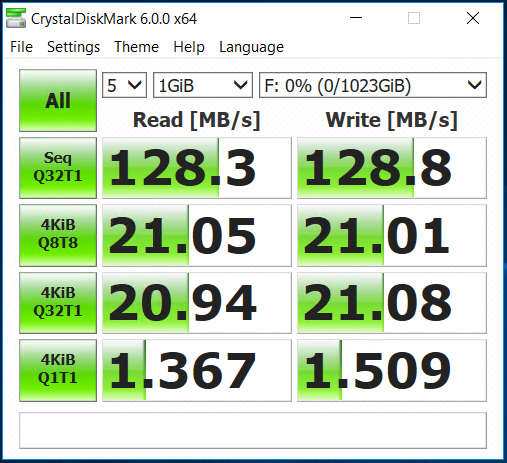Viewport: 507px width, 463px height.
Task: Click the 4KiB Q8T8 write result 21.01
Action: click(x=392, y=235)
